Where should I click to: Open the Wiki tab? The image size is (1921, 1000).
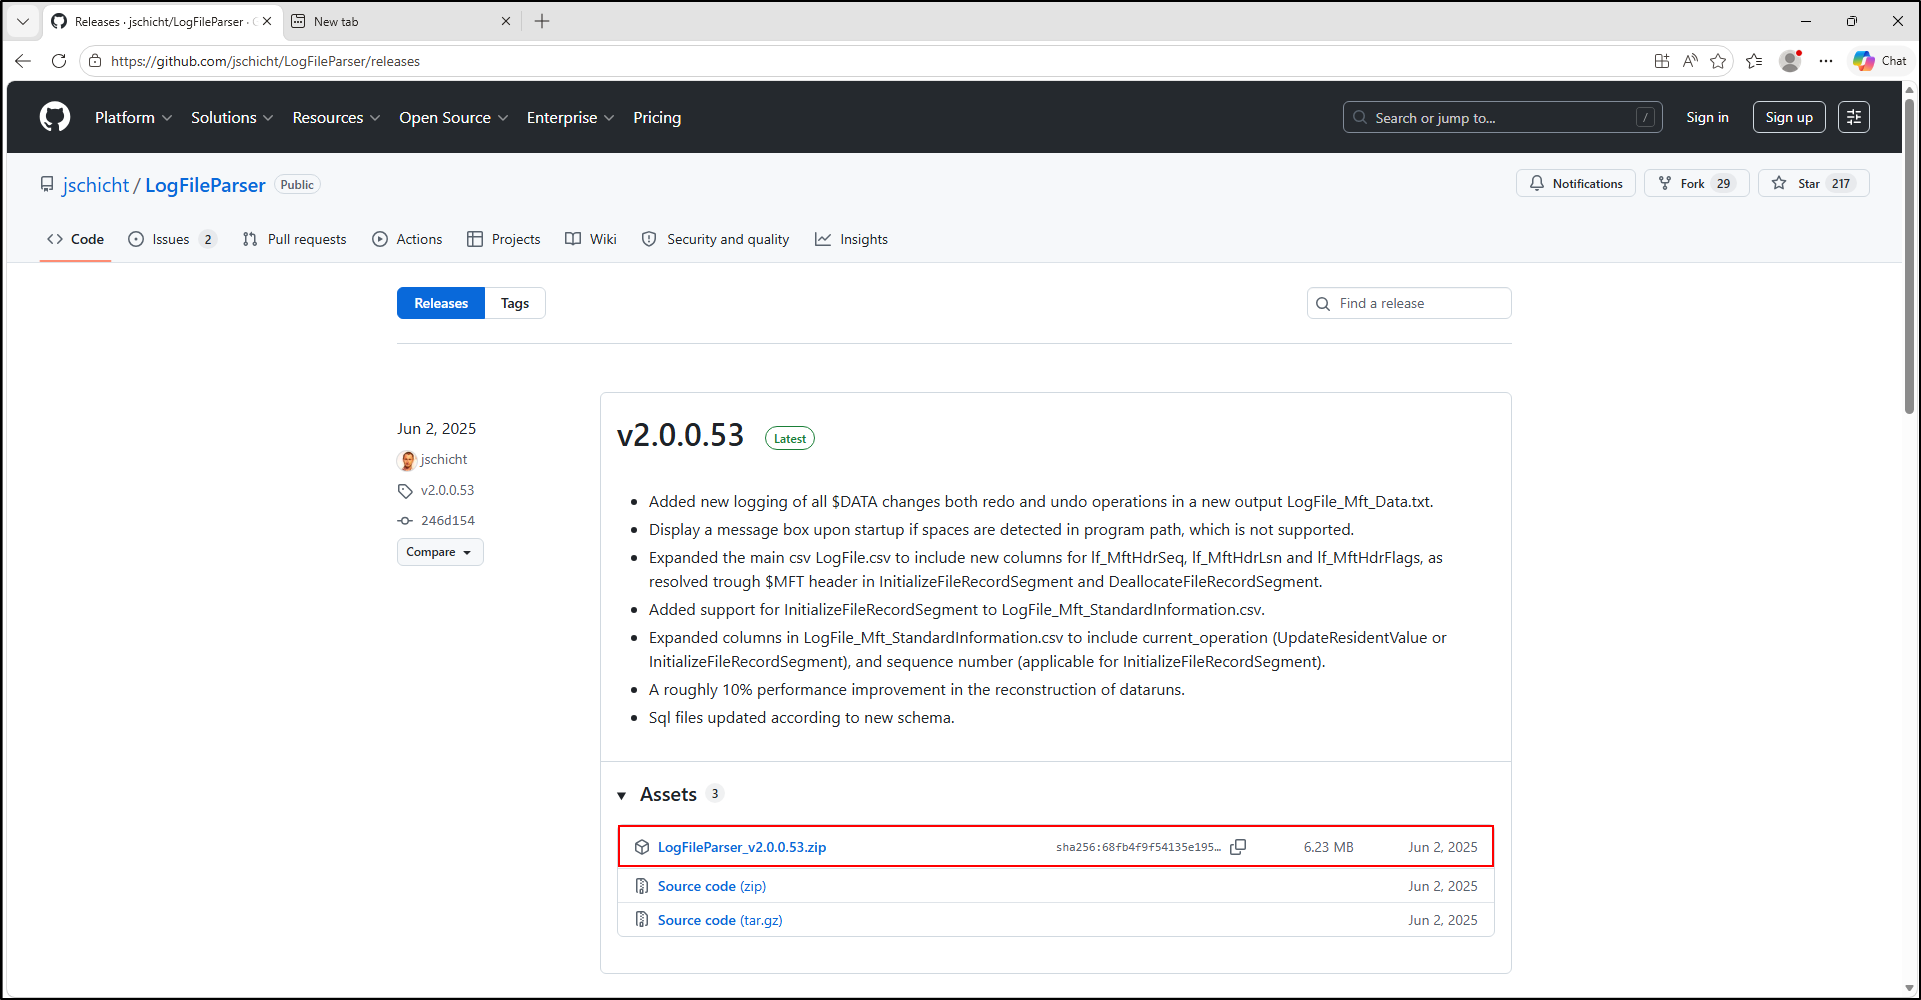(591, 239)
